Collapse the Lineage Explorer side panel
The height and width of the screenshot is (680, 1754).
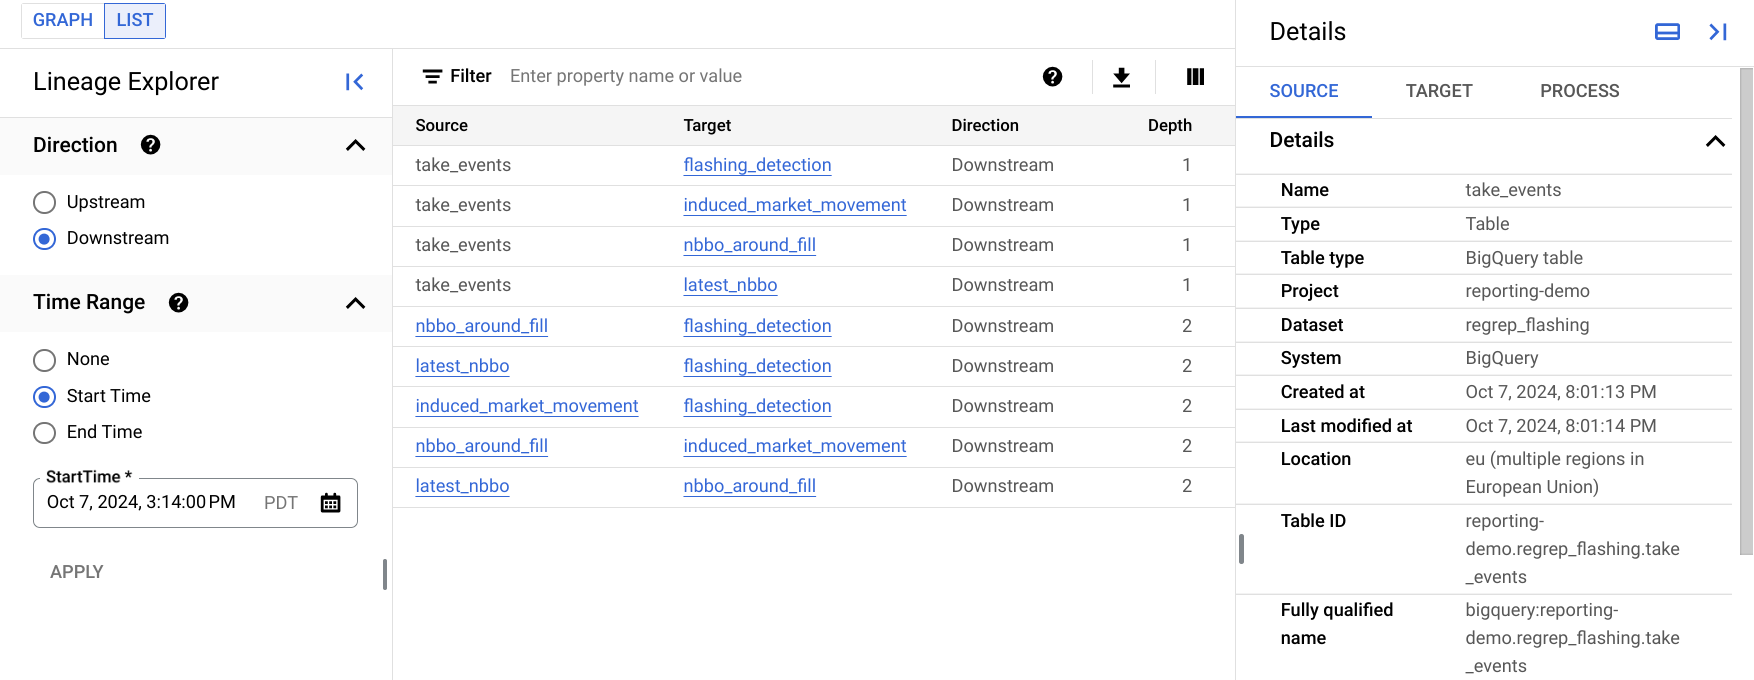pyautogui.click(x=354, y=82)
